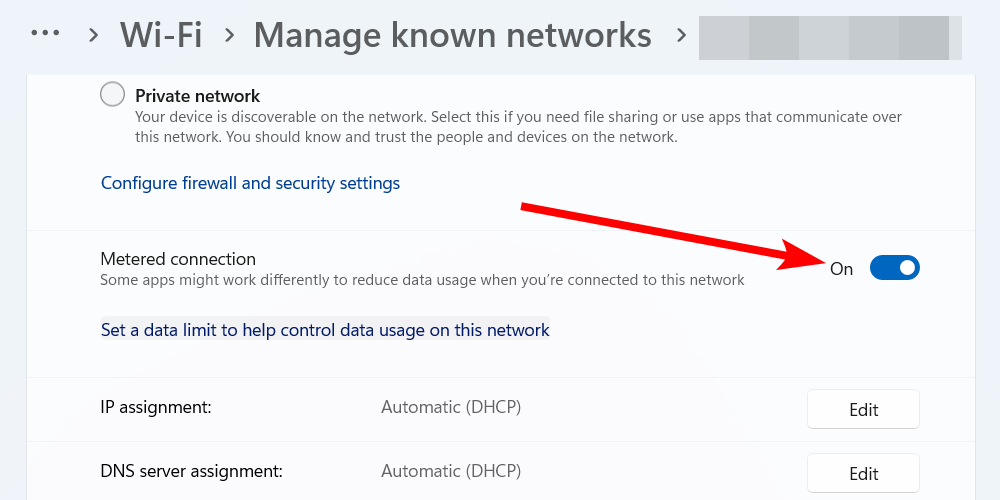The height and width of the screenshot is (500, 1000).
Task: Select the Private network radio button
Action: point(113,95)
